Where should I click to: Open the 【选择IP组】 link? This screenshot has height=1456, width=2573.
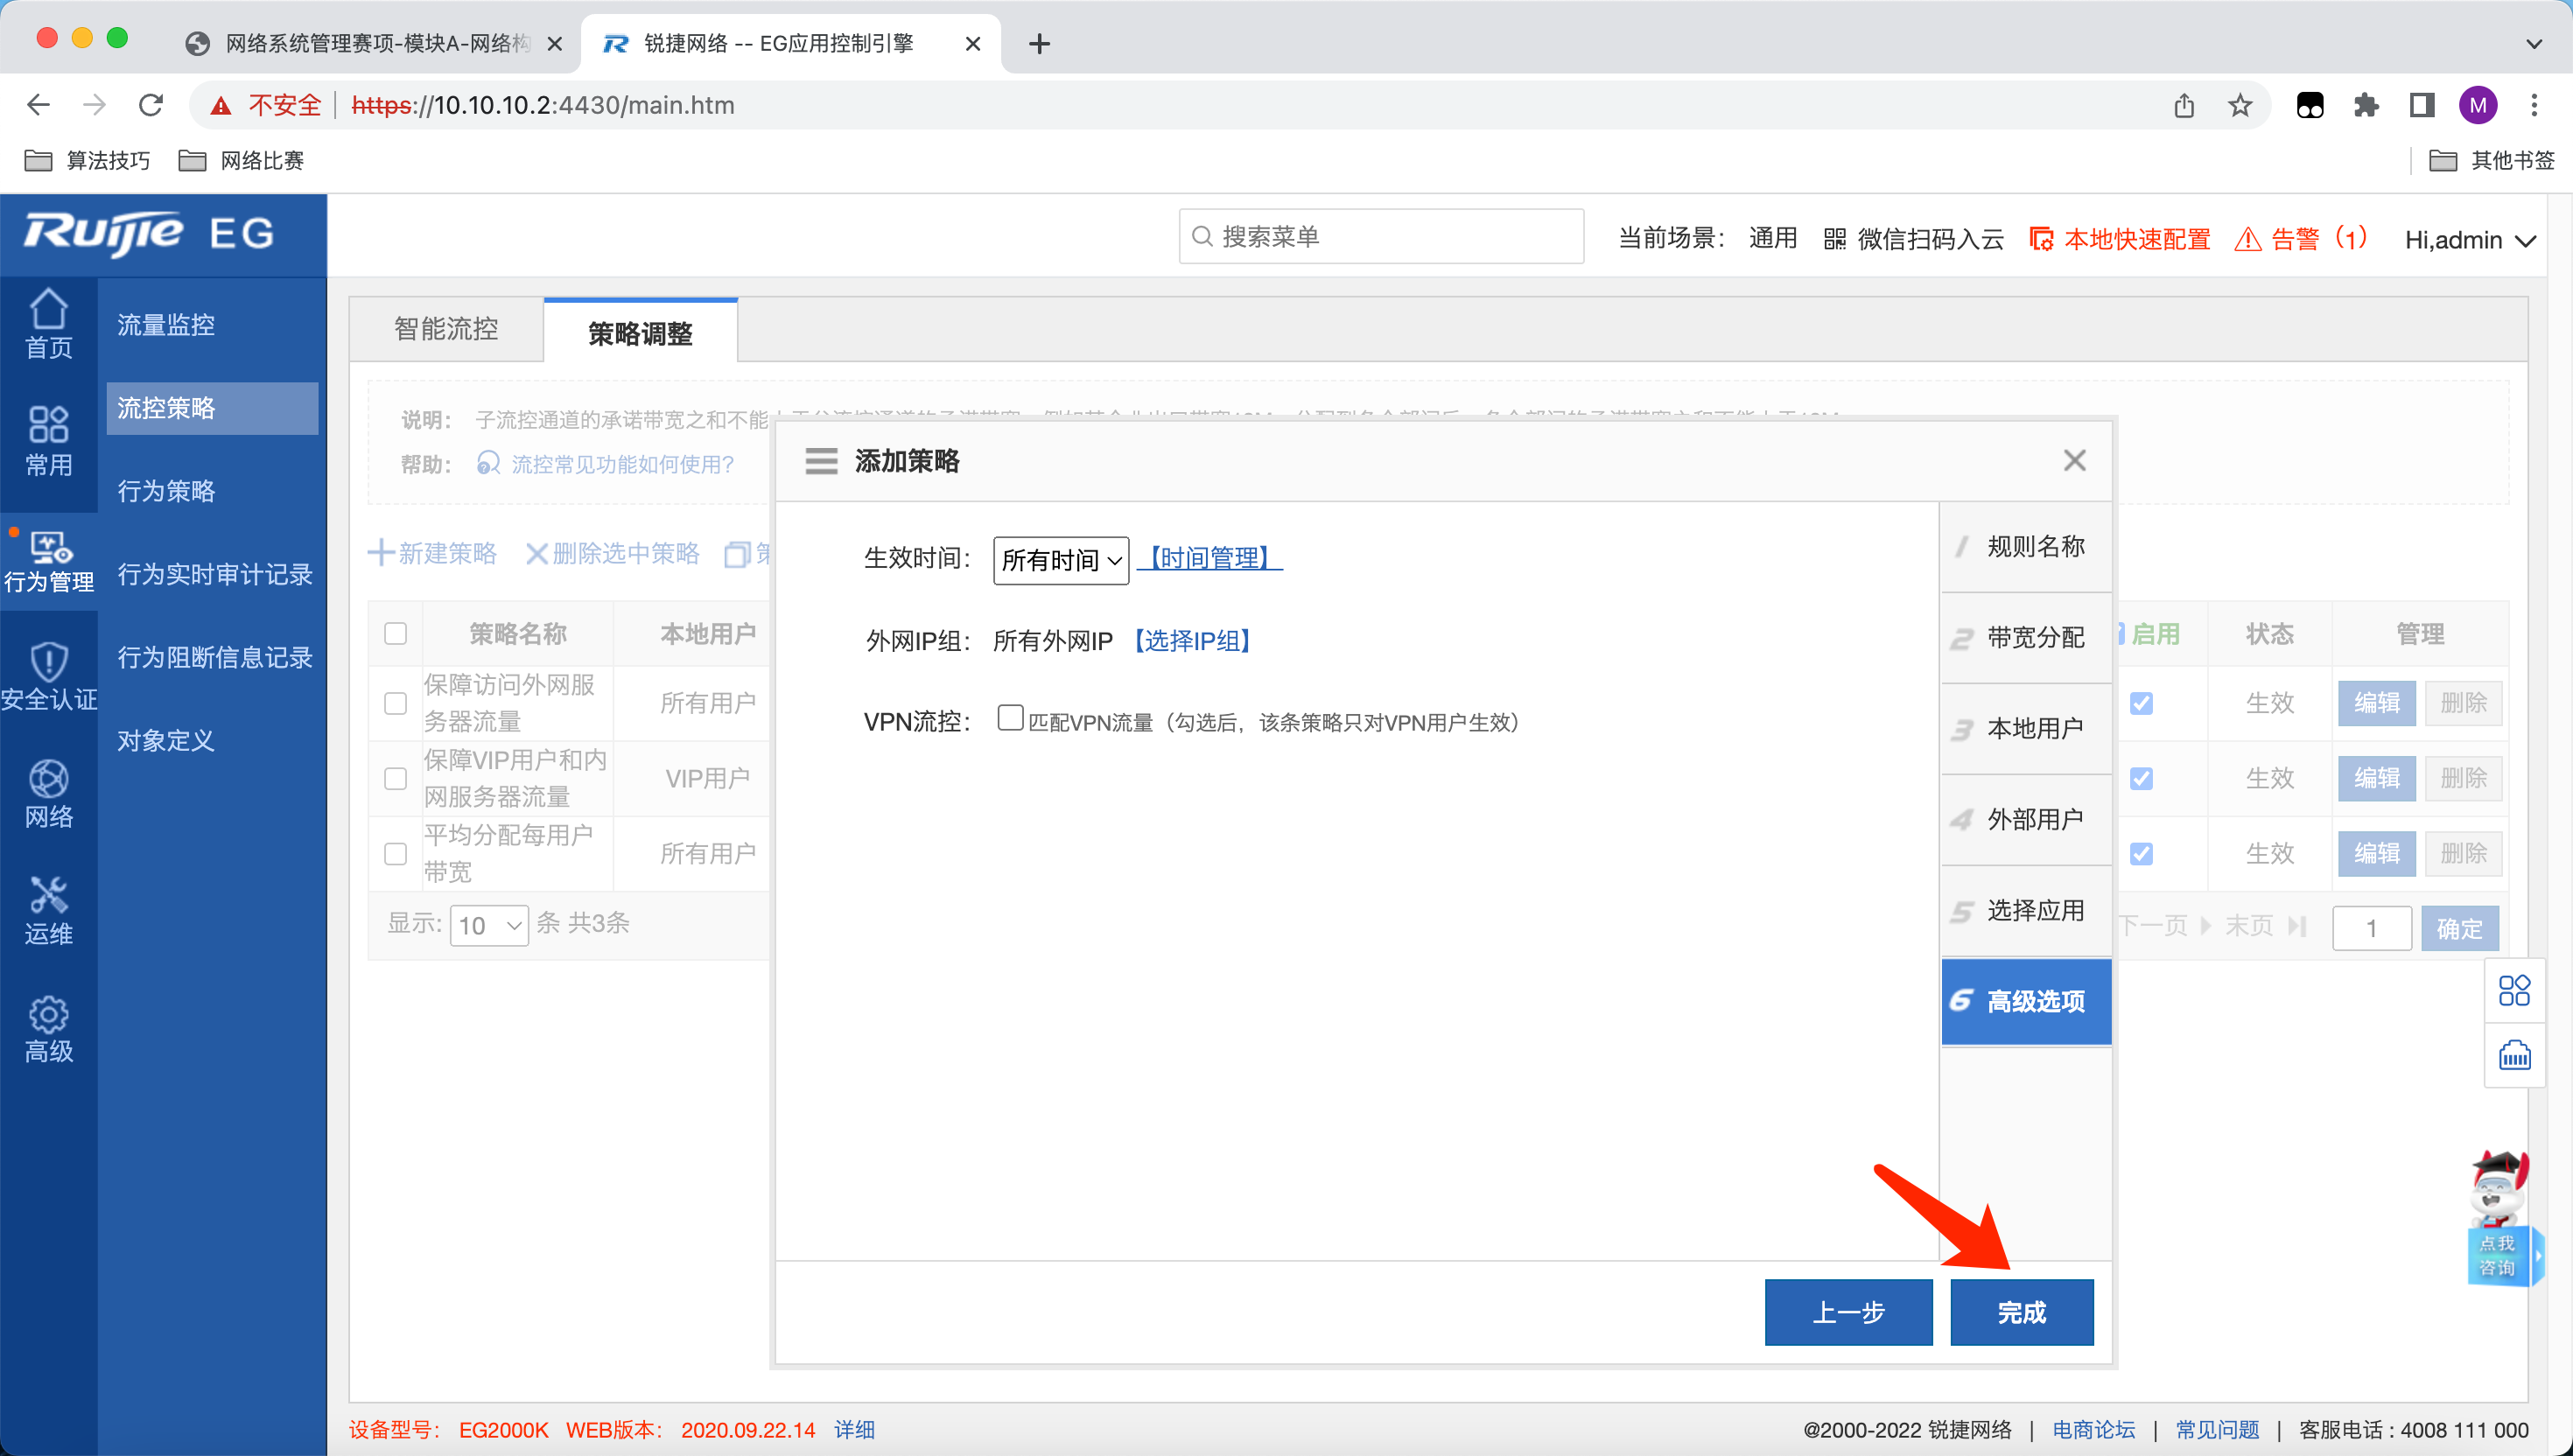click(x=1192, y=640)
